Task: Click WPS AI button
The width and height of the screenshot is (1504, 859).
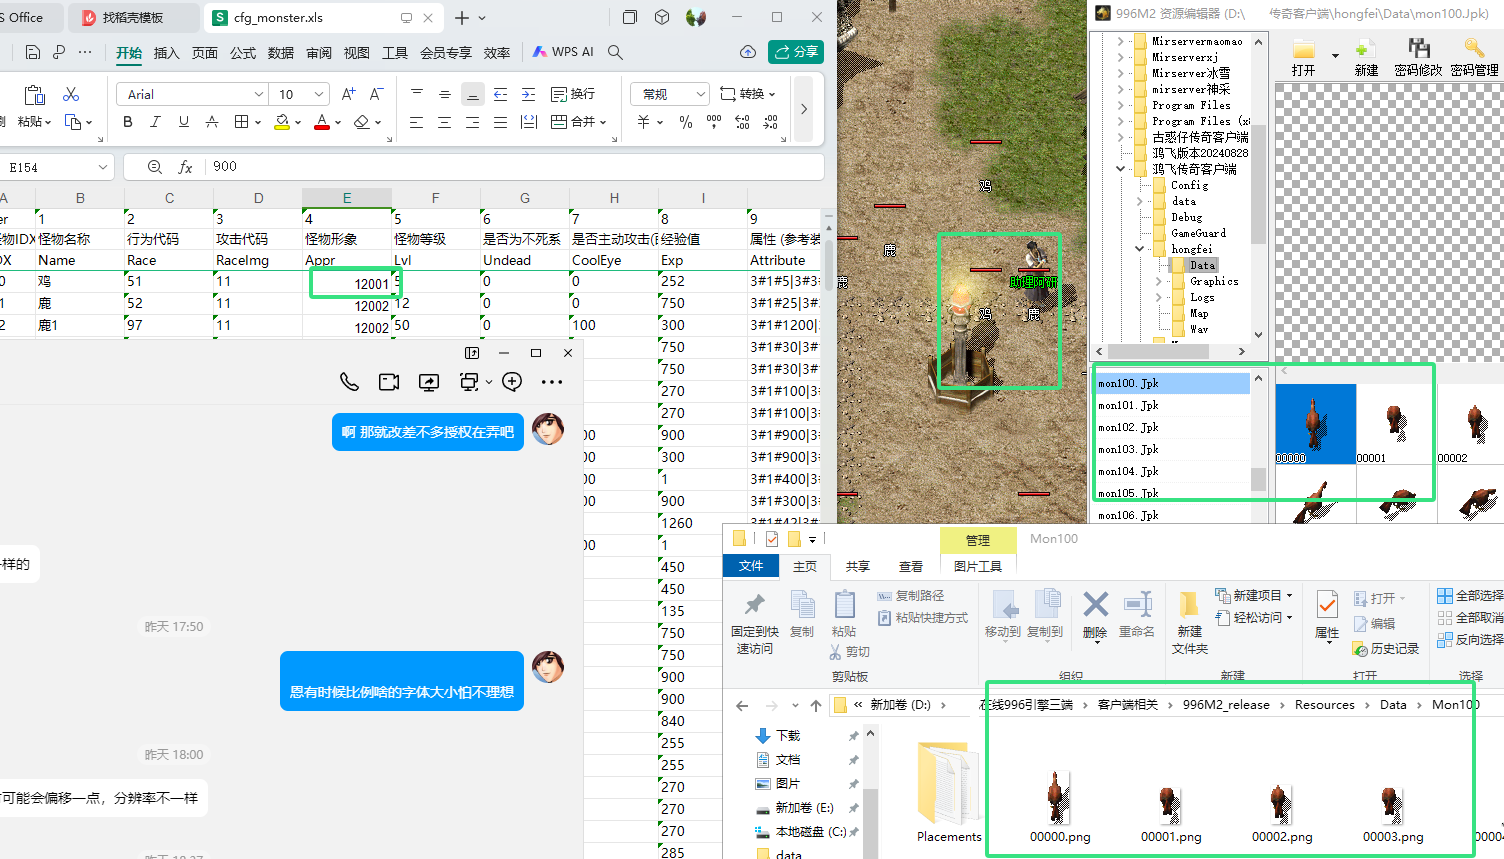Action: (563, 52)
